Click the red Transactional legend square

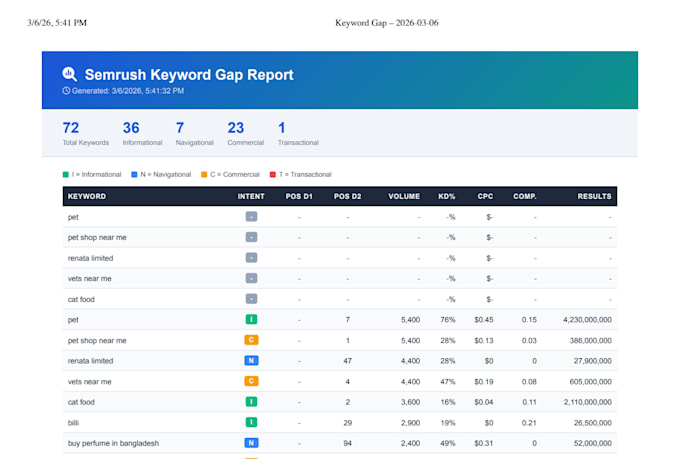272,174
